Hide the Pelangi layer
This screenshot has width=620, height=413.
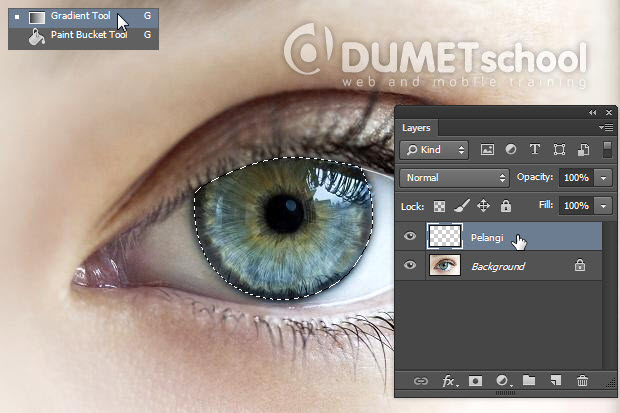[x=410, y=236]
